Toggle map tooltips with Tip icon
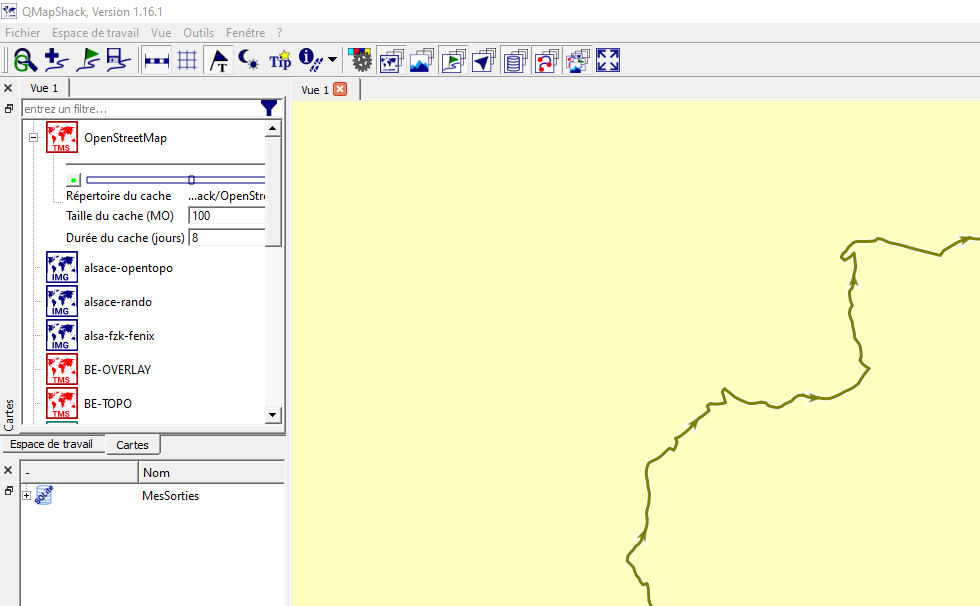The height and width of the screenshot is (606, 980). [x=280, y=61]
